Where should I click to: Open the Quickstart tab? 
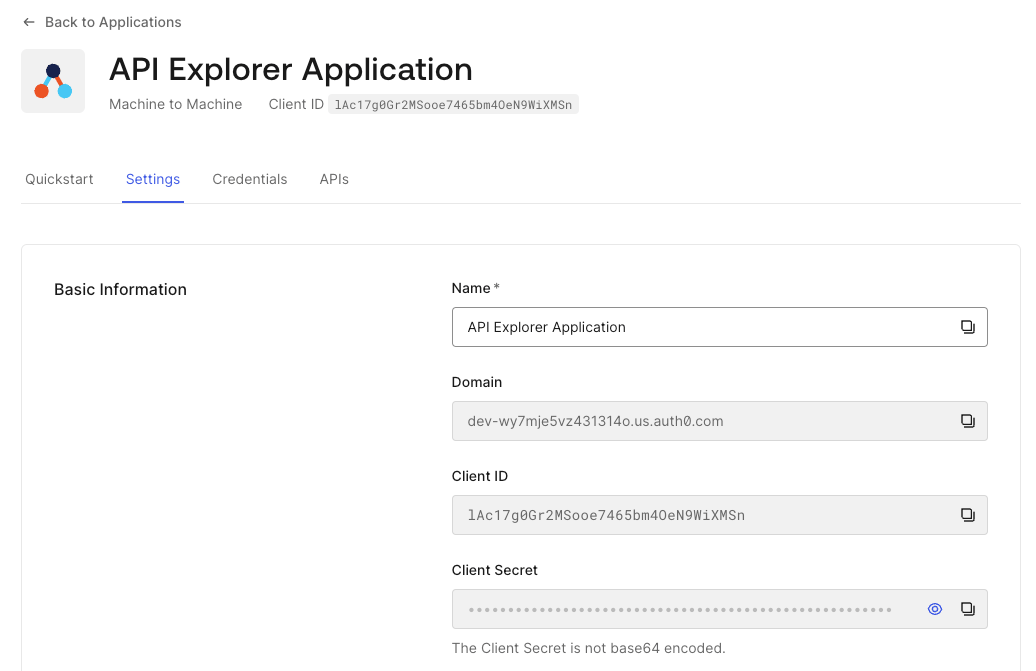click(59, 179)
